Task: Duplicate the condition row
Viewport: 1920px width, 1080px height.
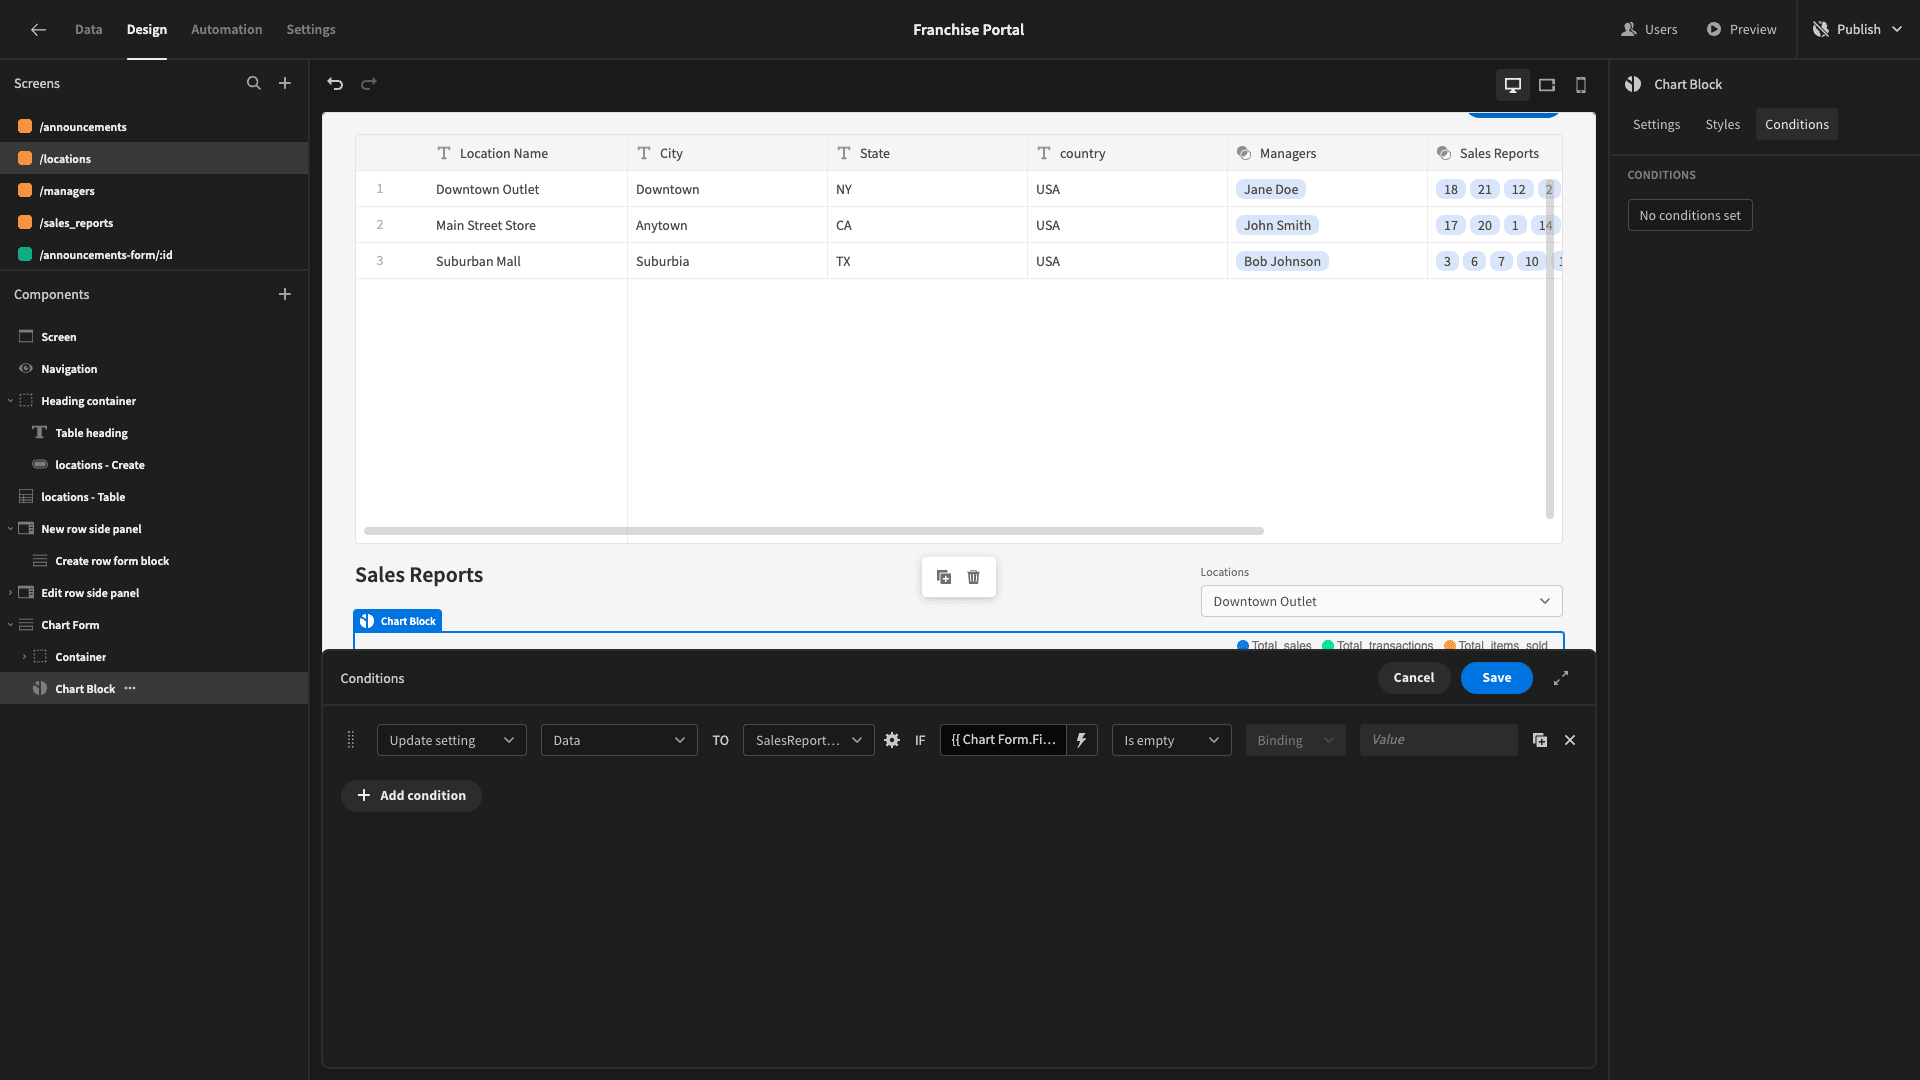Action: (1540, 741)
